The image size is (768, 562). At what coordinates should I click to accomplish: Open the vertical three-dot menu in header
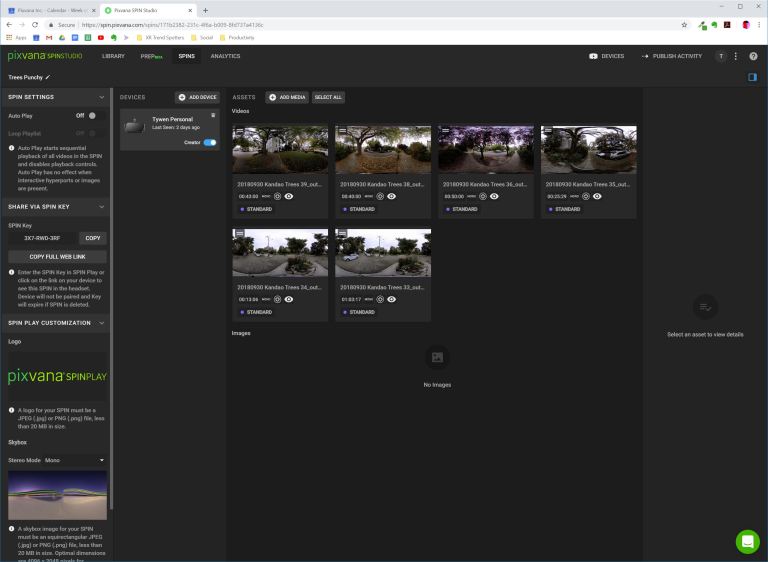[736, 56]
